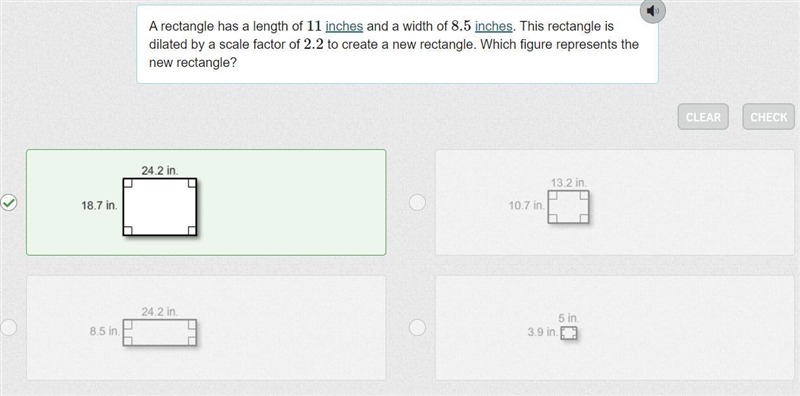Click the top-right answer option card
The width and height of the screenshot is (800, 396).
point(615,202)
